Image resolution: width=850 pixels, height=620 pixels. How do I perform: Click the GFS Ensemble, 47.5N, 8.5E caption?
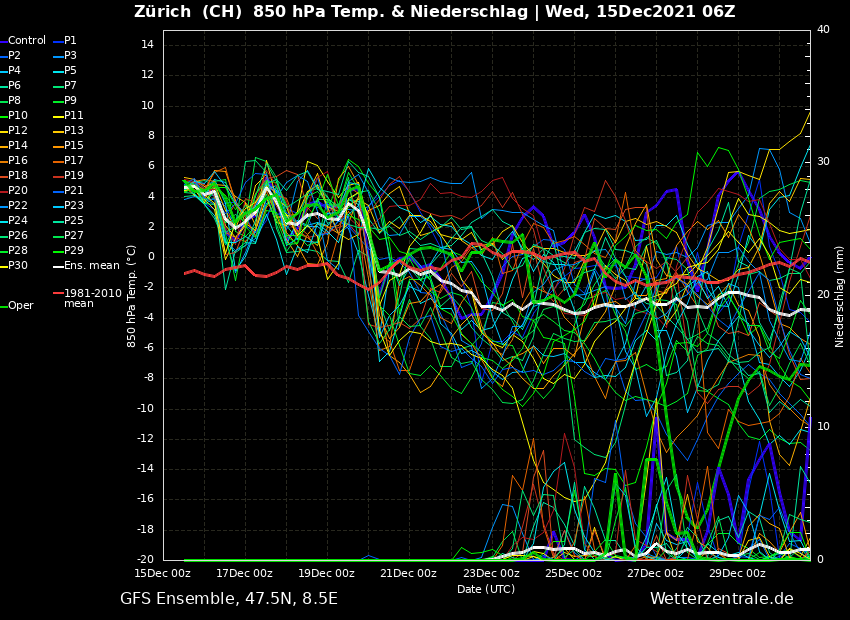tap(229, 599)
